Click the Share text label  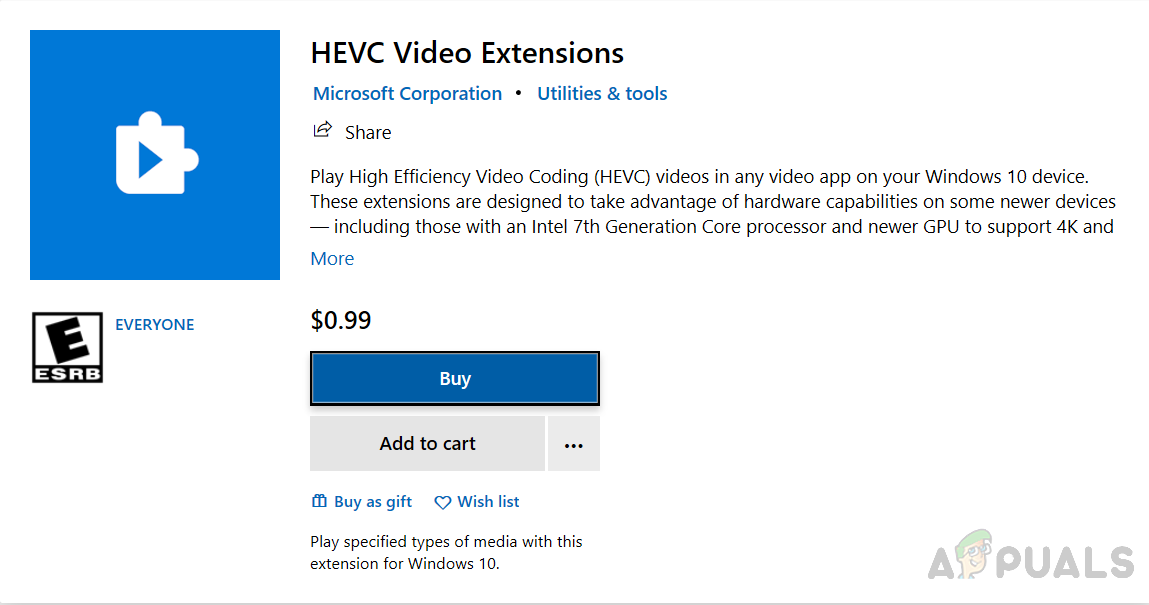coord(368,133)
